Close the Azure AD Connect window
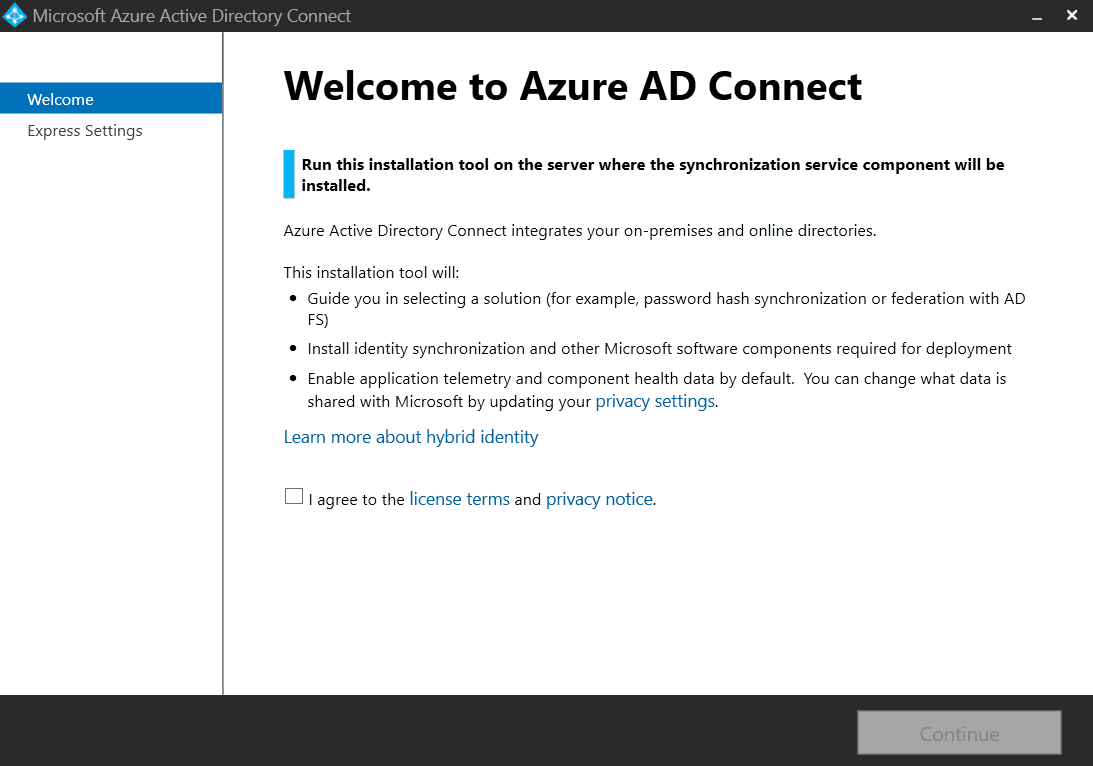The image size is (1093, 766). (x=1072, y=15)
